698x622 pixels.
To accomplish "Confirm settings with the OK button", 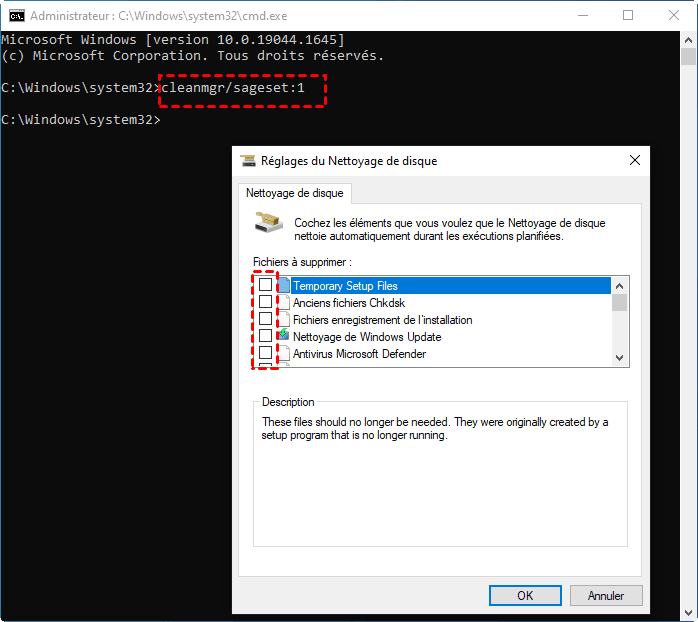I will tap(525, 595).
